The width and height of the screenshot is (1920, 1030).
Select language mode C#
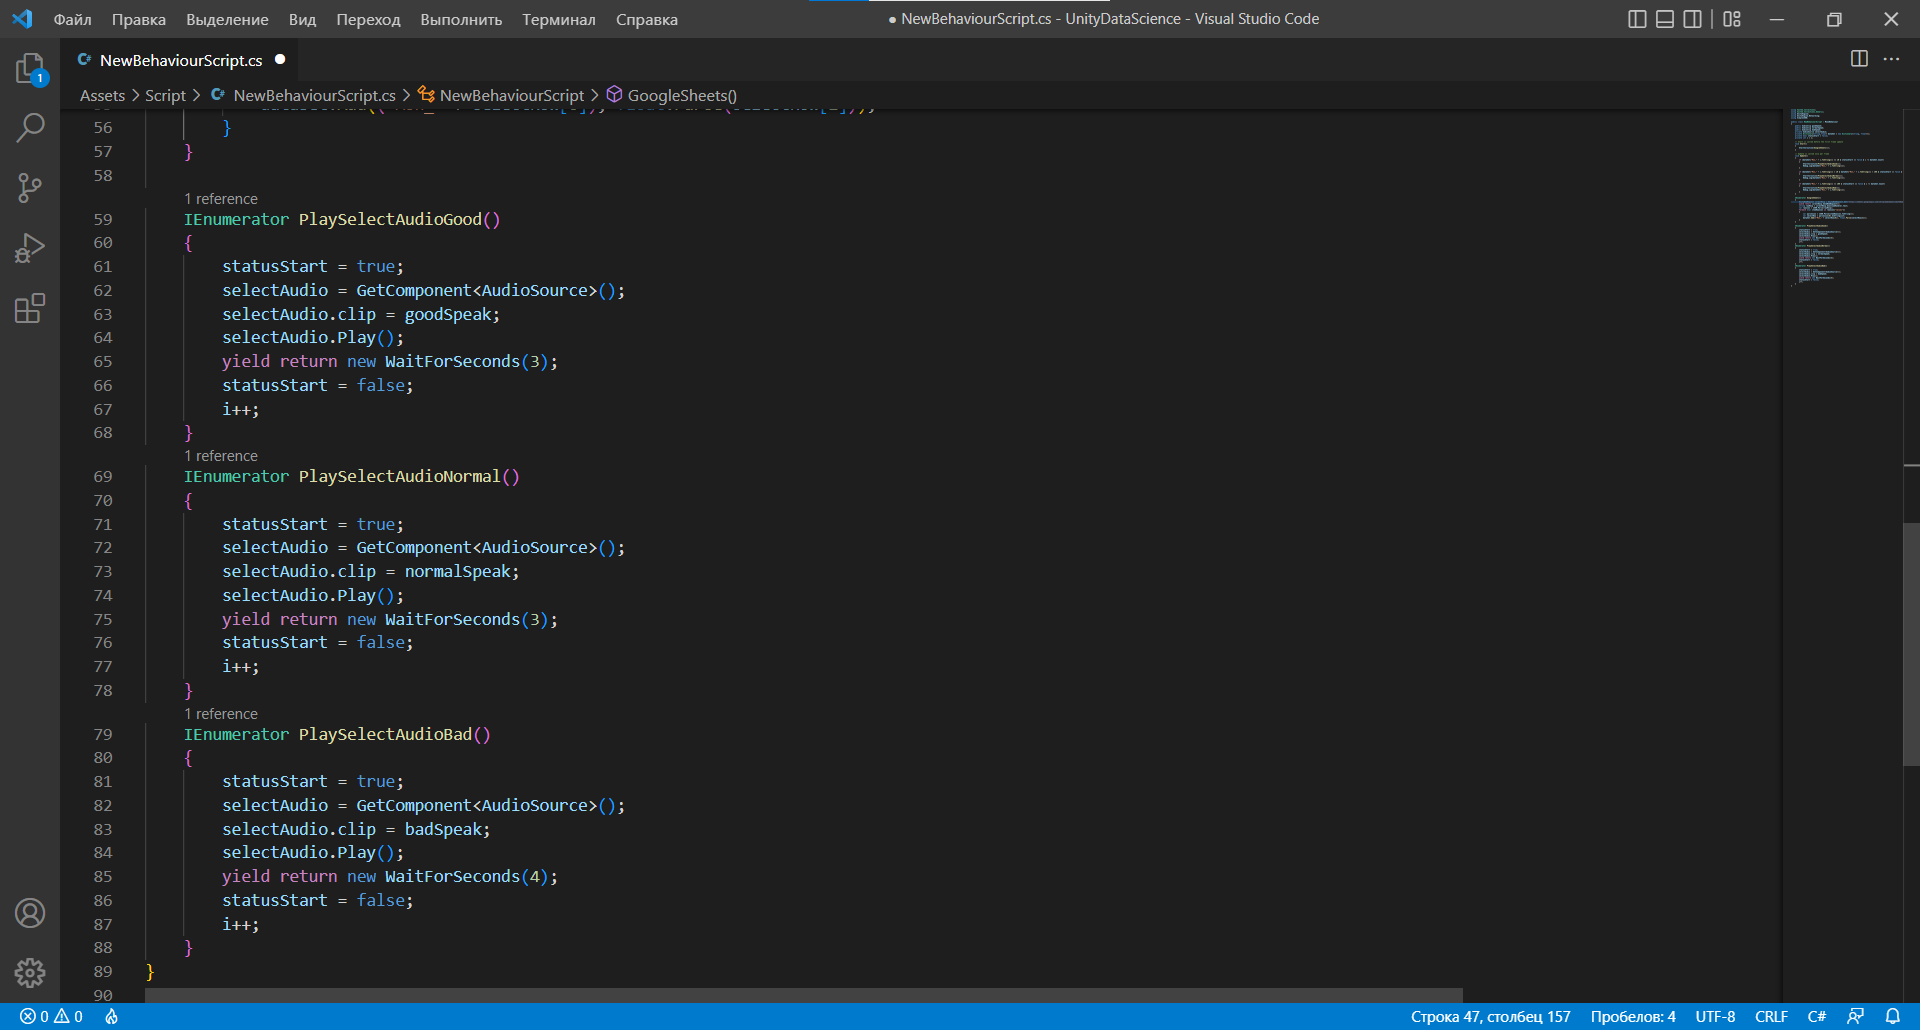(1817, 1016)
